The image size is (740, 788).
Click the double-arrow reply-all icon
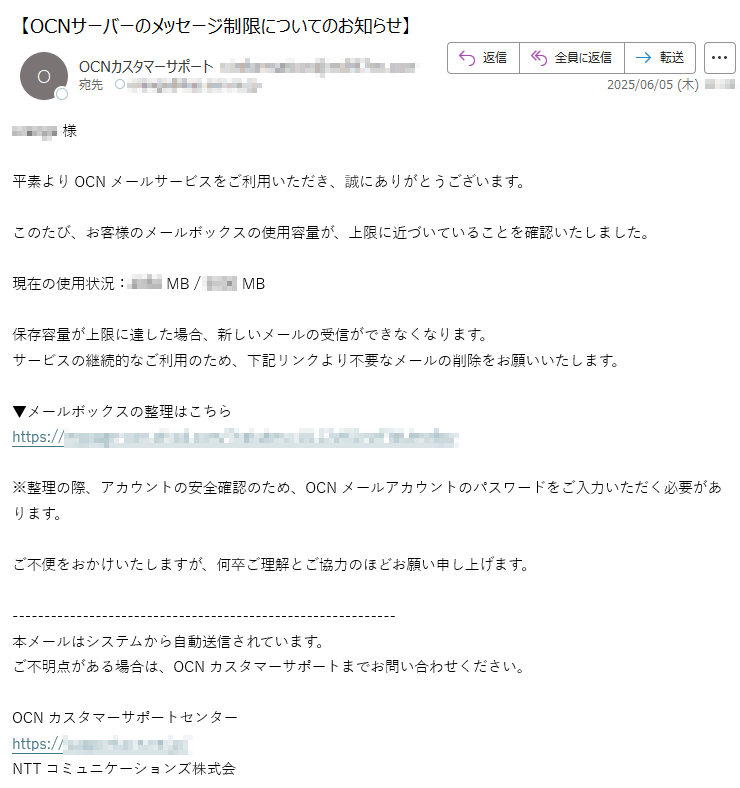point(539,58)
